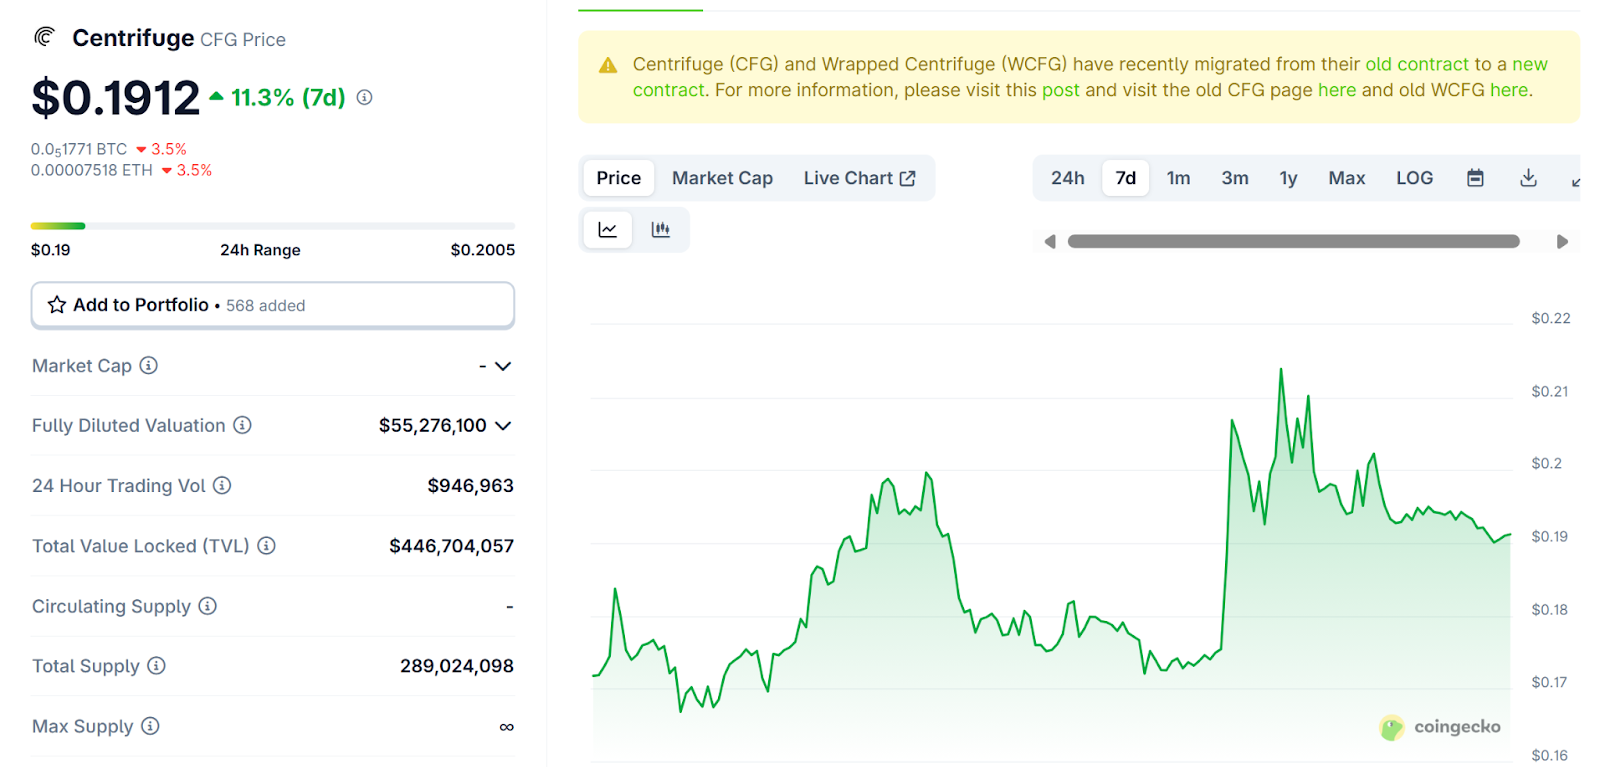This screenshot has width=1600, height=767.
Task: Expand Fully Diluted Valuation chevron
Action: click(503, 426)
